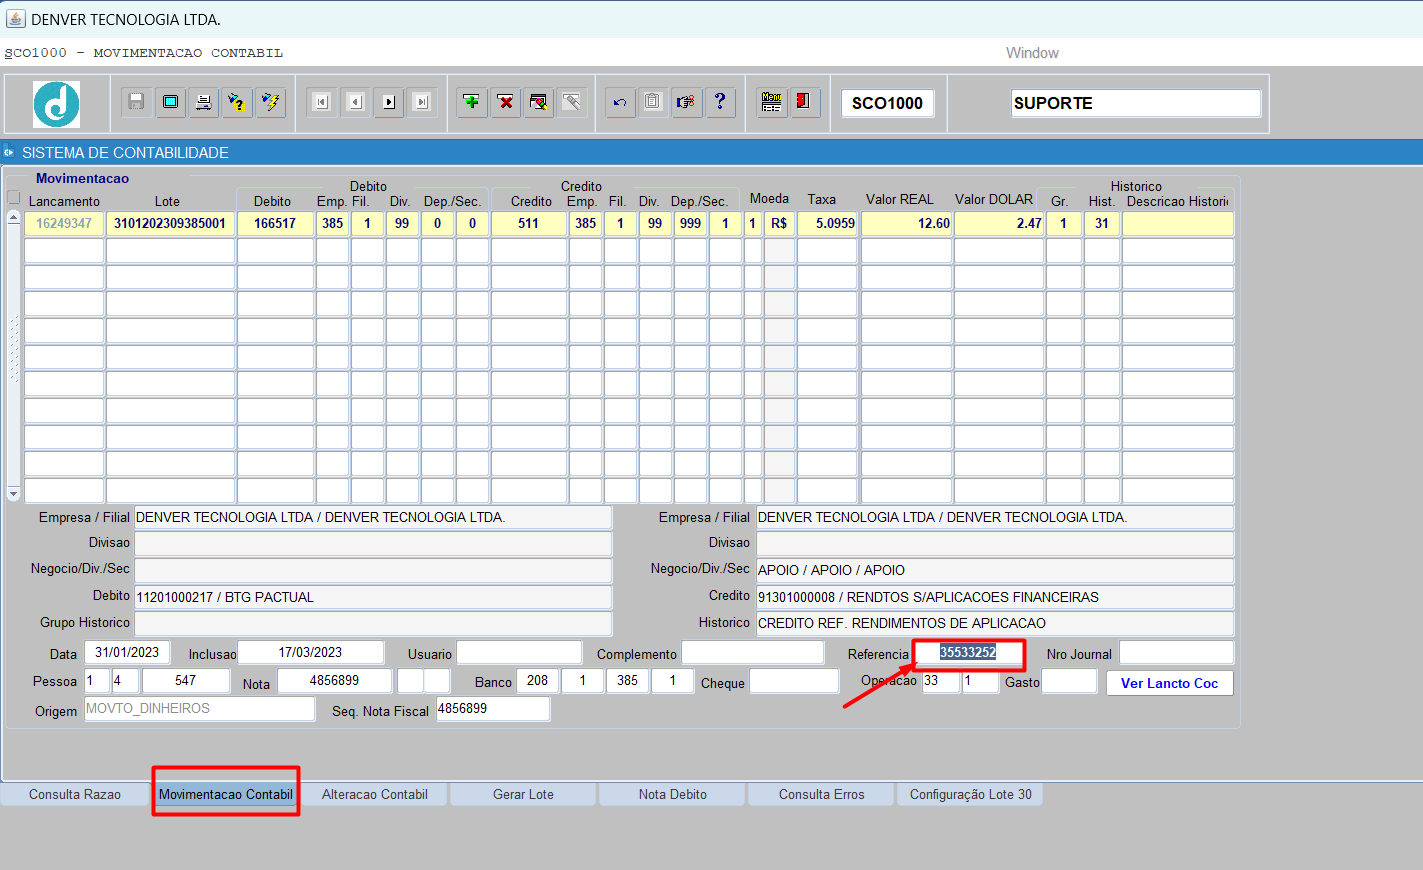Delete the record with the red X icon
Viewport: 1423px width, 870px height.
click(x=506, y=102)
